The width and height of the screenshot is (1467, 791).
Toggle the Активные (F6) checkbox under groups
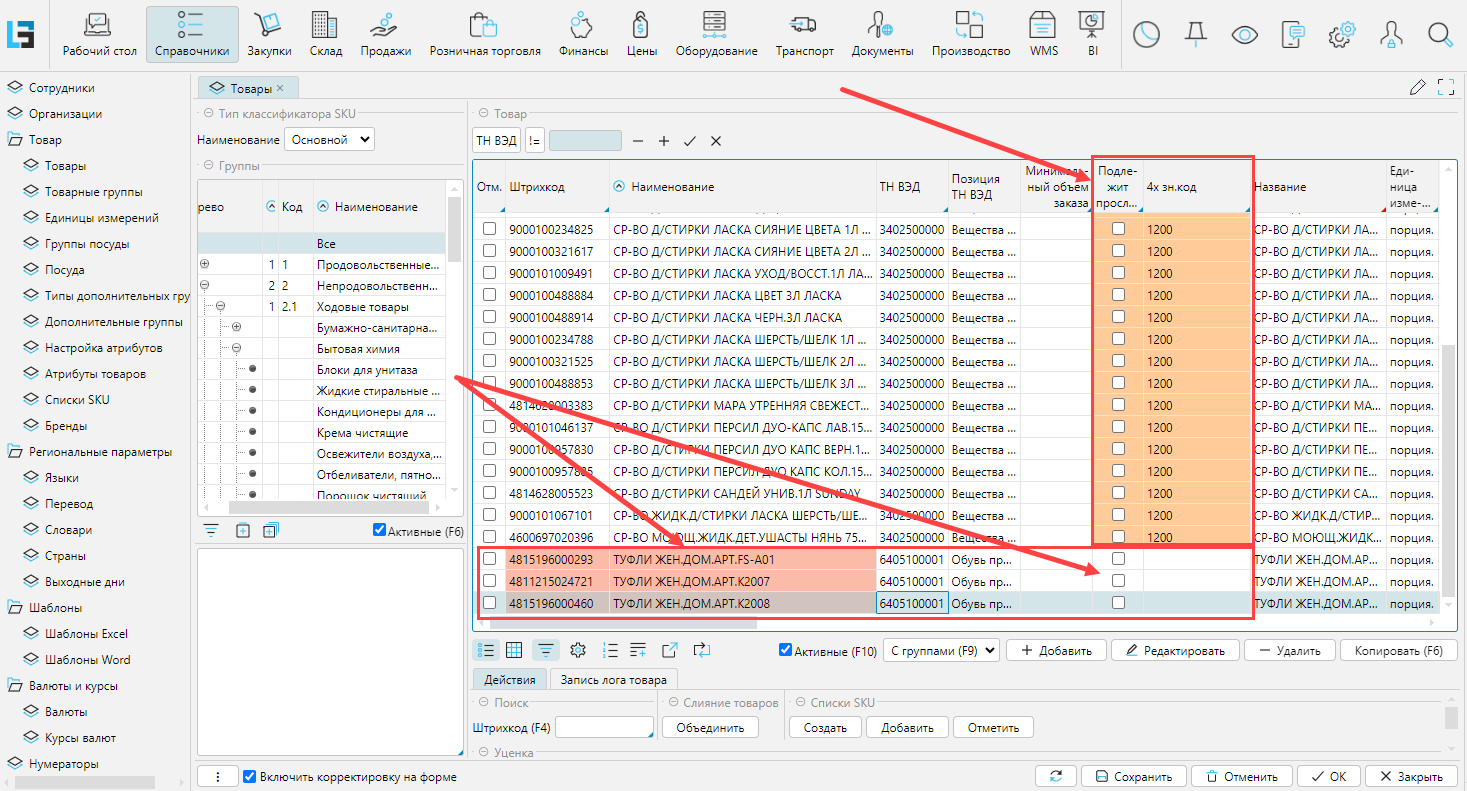(379, 531)
